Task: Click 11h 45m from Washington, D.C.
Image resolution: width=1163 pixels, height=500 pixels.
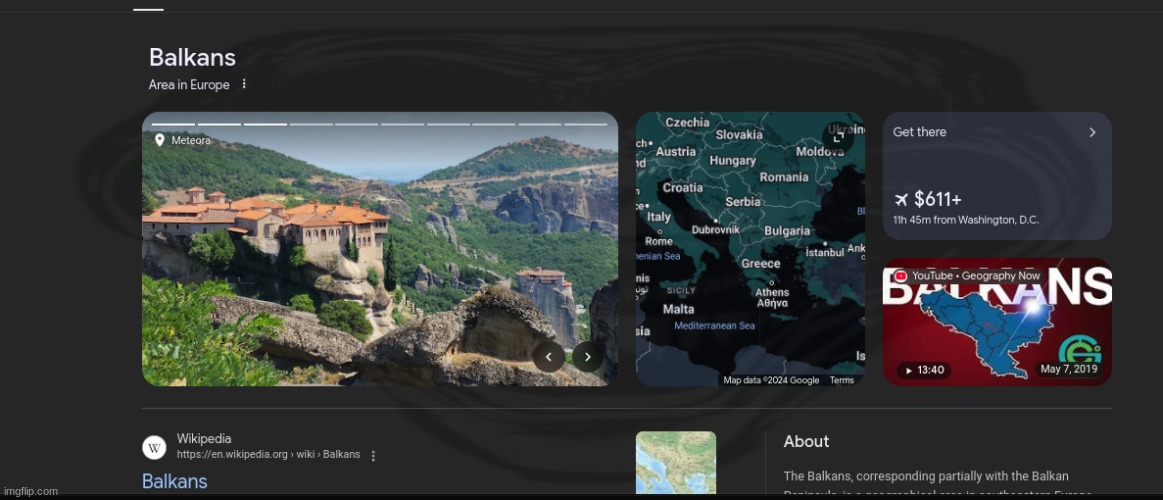Action: point(966,220)
